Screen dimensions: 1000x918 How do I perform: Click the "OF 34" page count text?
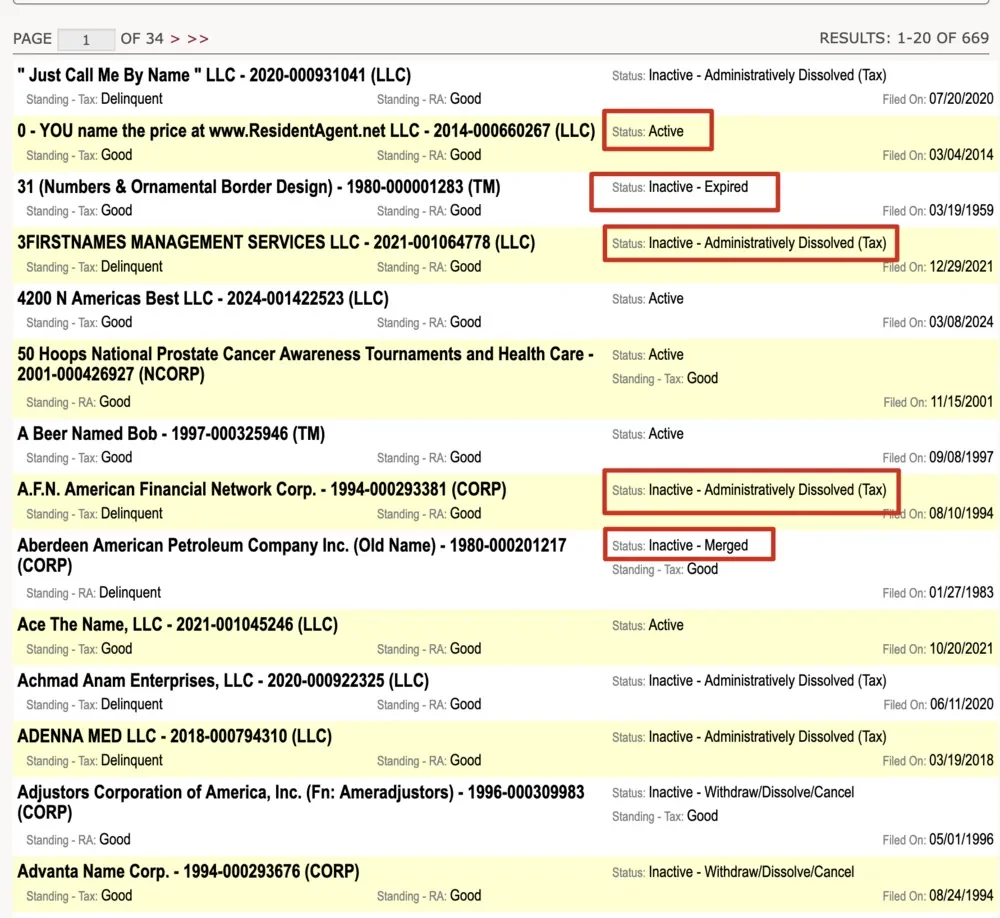tap(142, 39)
